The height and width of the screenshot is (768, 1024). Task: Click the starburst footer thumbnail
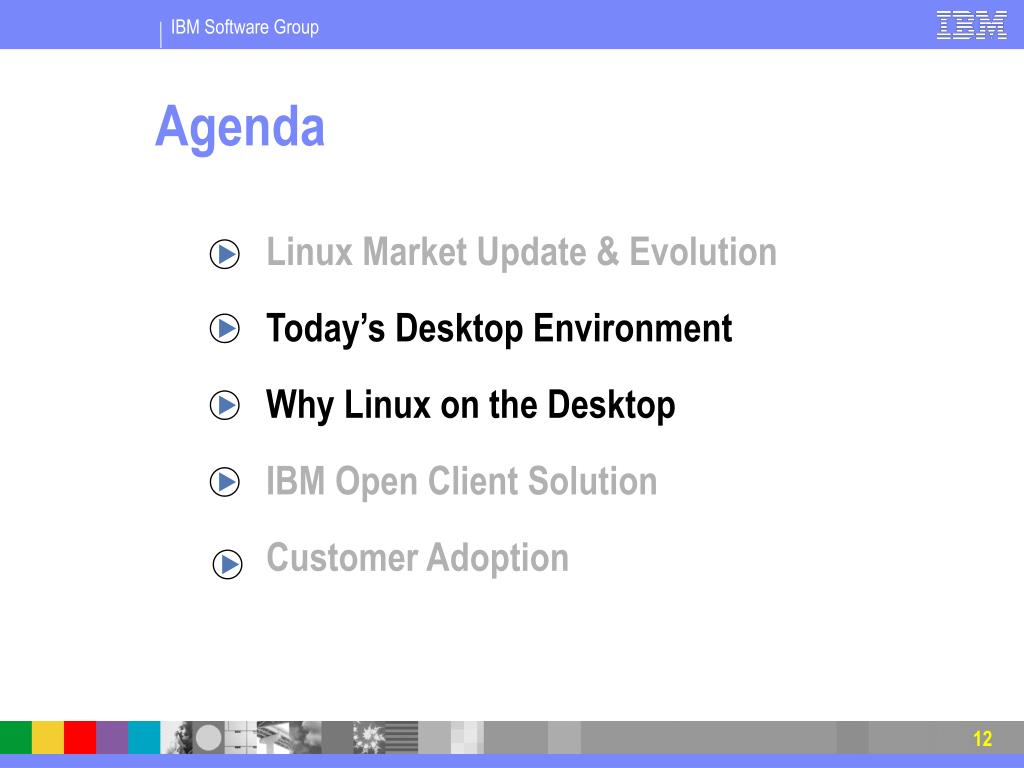point(369,737)
